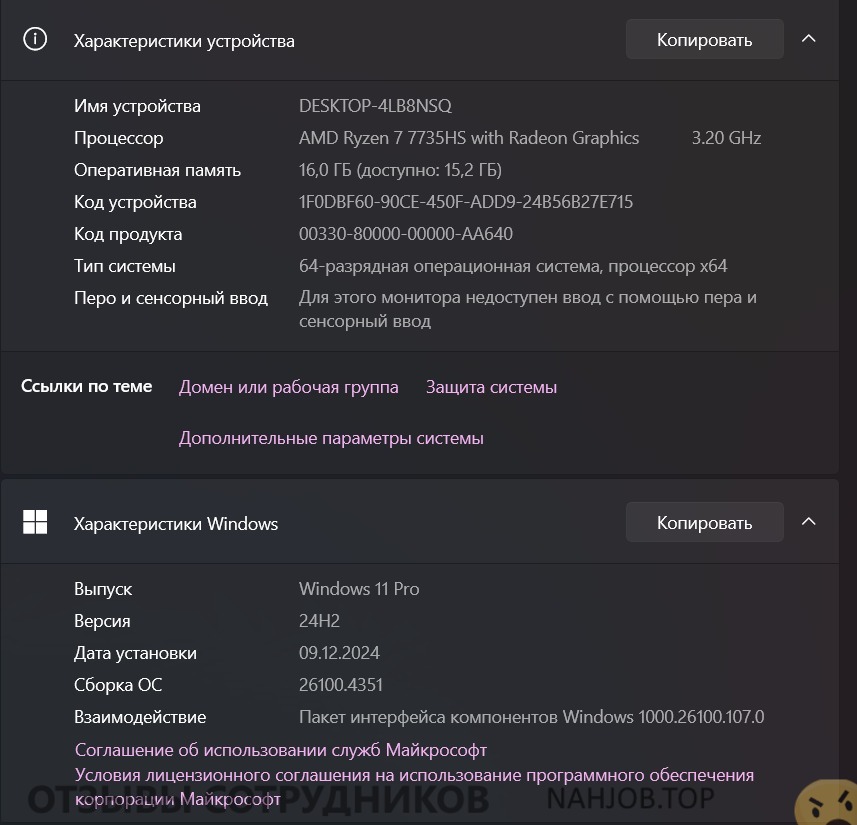Click the Характеристики Windows header

click(176, 524)
